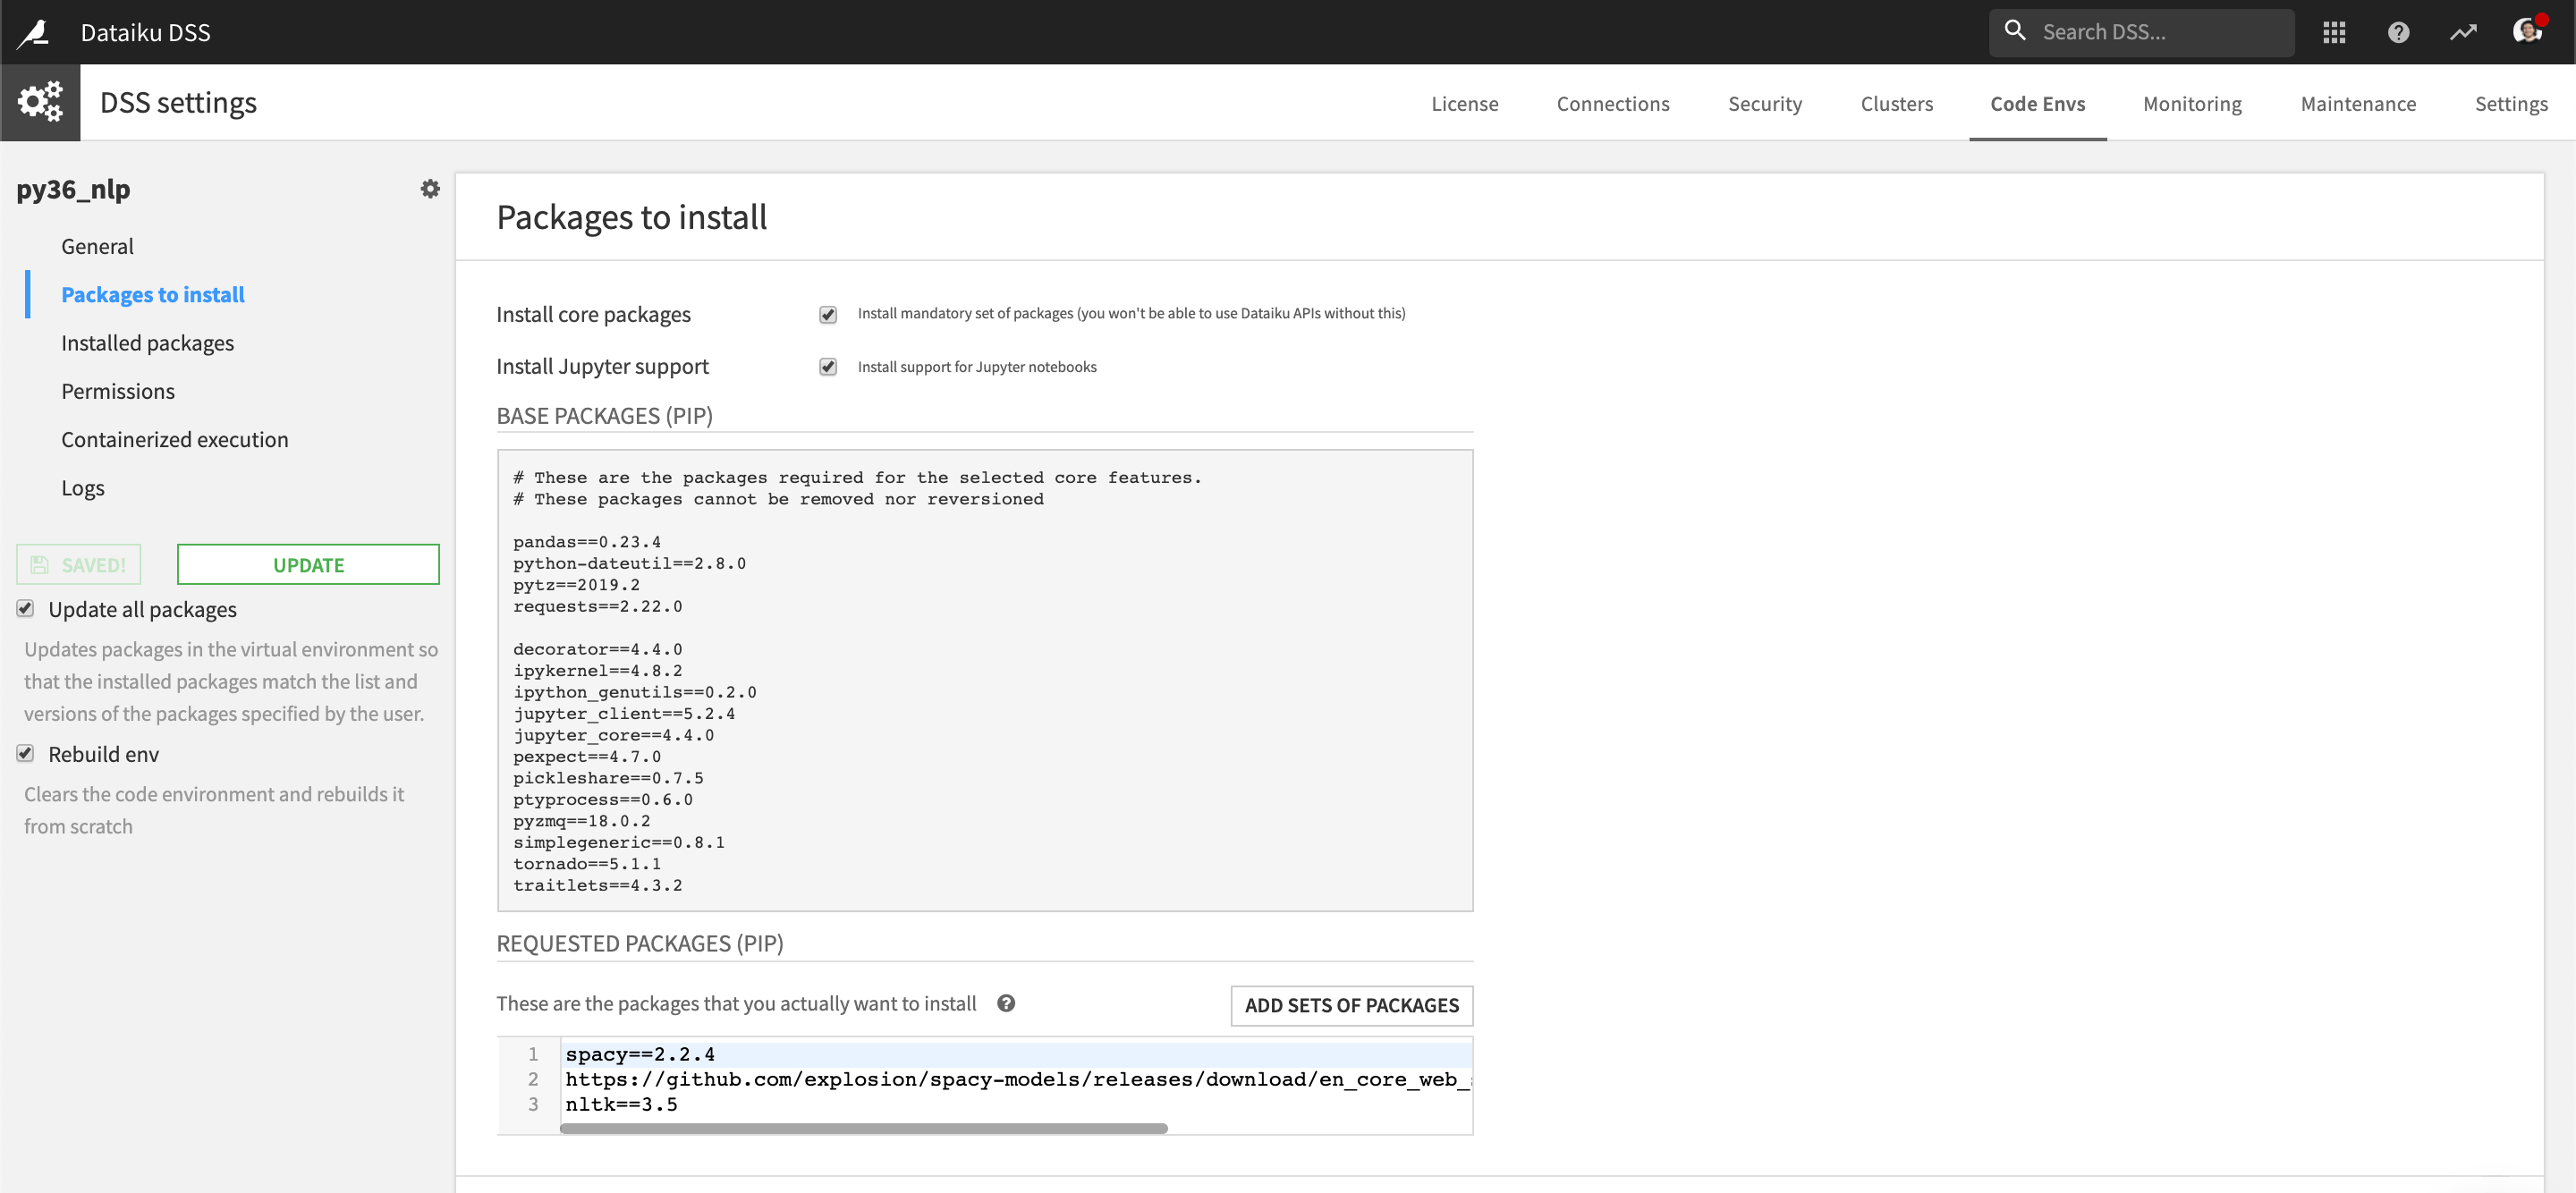Open the help question mark menu
Screen dimensions: 2576x1193
coord(2398,33)
